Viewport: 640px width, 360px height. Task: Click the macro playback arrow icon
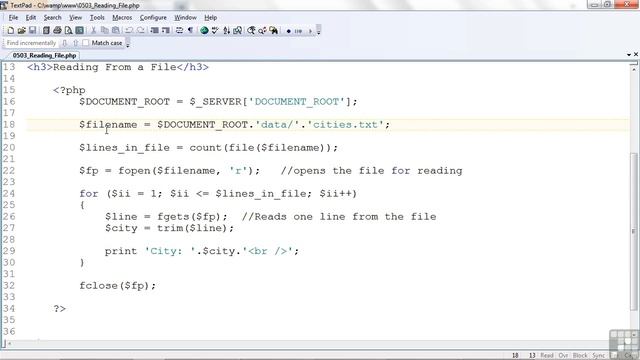coord(310,31)
